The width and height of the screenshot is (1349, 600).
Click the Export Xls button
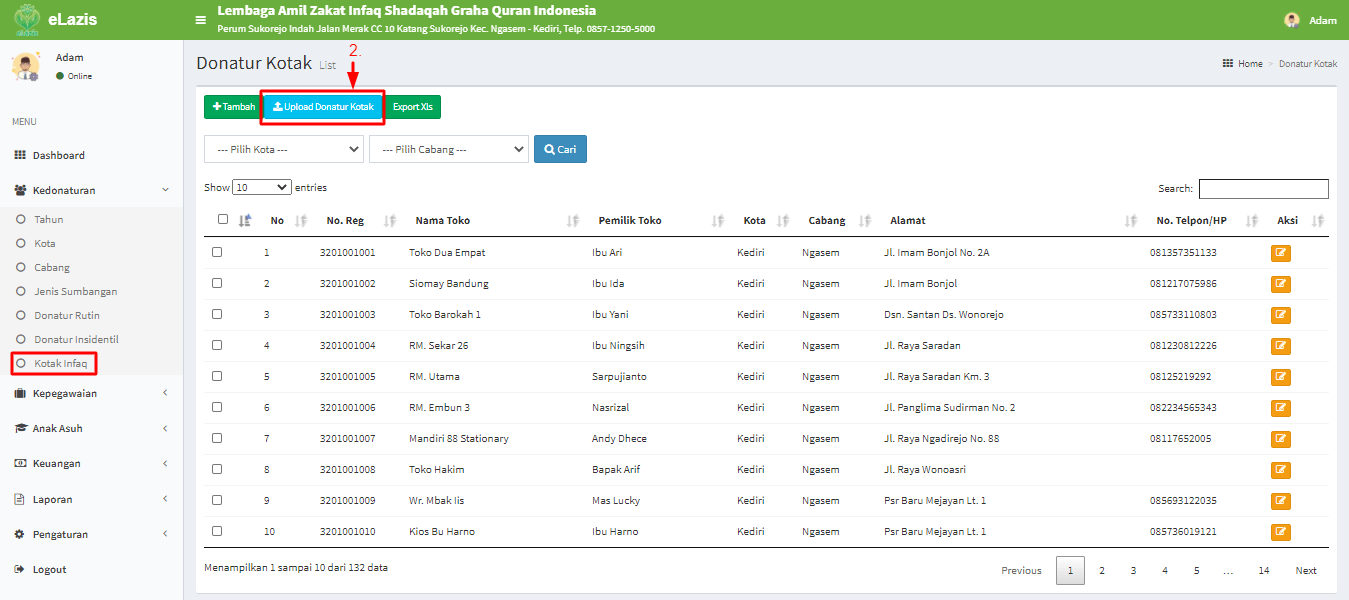point(413,106)
